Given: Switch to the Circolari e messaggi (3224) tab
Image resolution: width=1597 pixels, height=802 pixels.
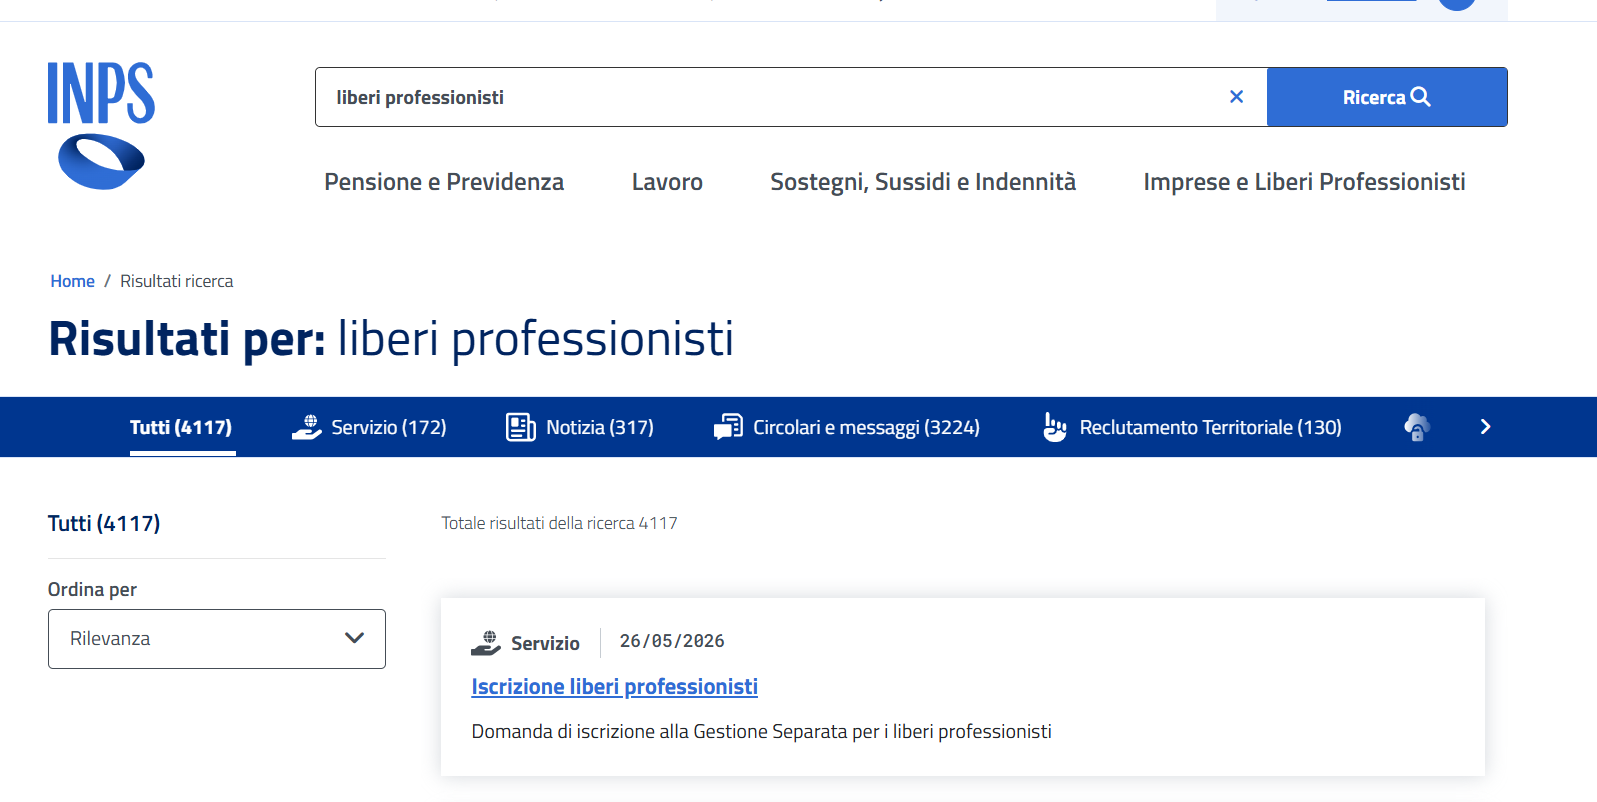Looking at the screenshot, I should point(847,427).
